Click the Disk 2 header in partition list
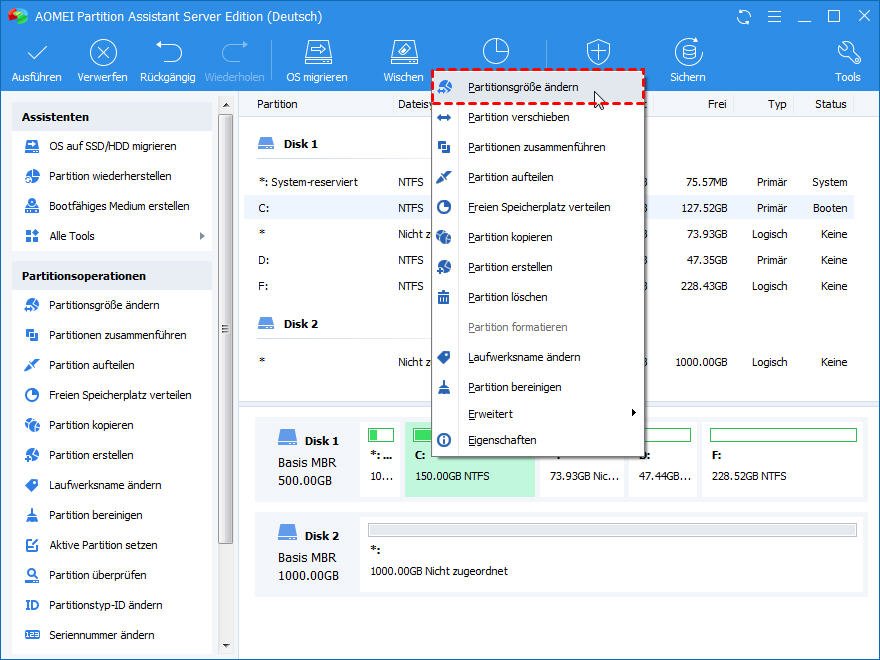Image resolution: width=880 pixels, height=660 pixels. tap(288, 324)
